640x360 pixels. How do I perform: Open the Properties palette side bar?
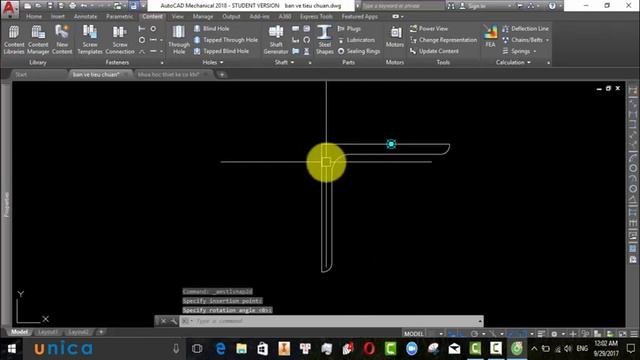point(6,205)
